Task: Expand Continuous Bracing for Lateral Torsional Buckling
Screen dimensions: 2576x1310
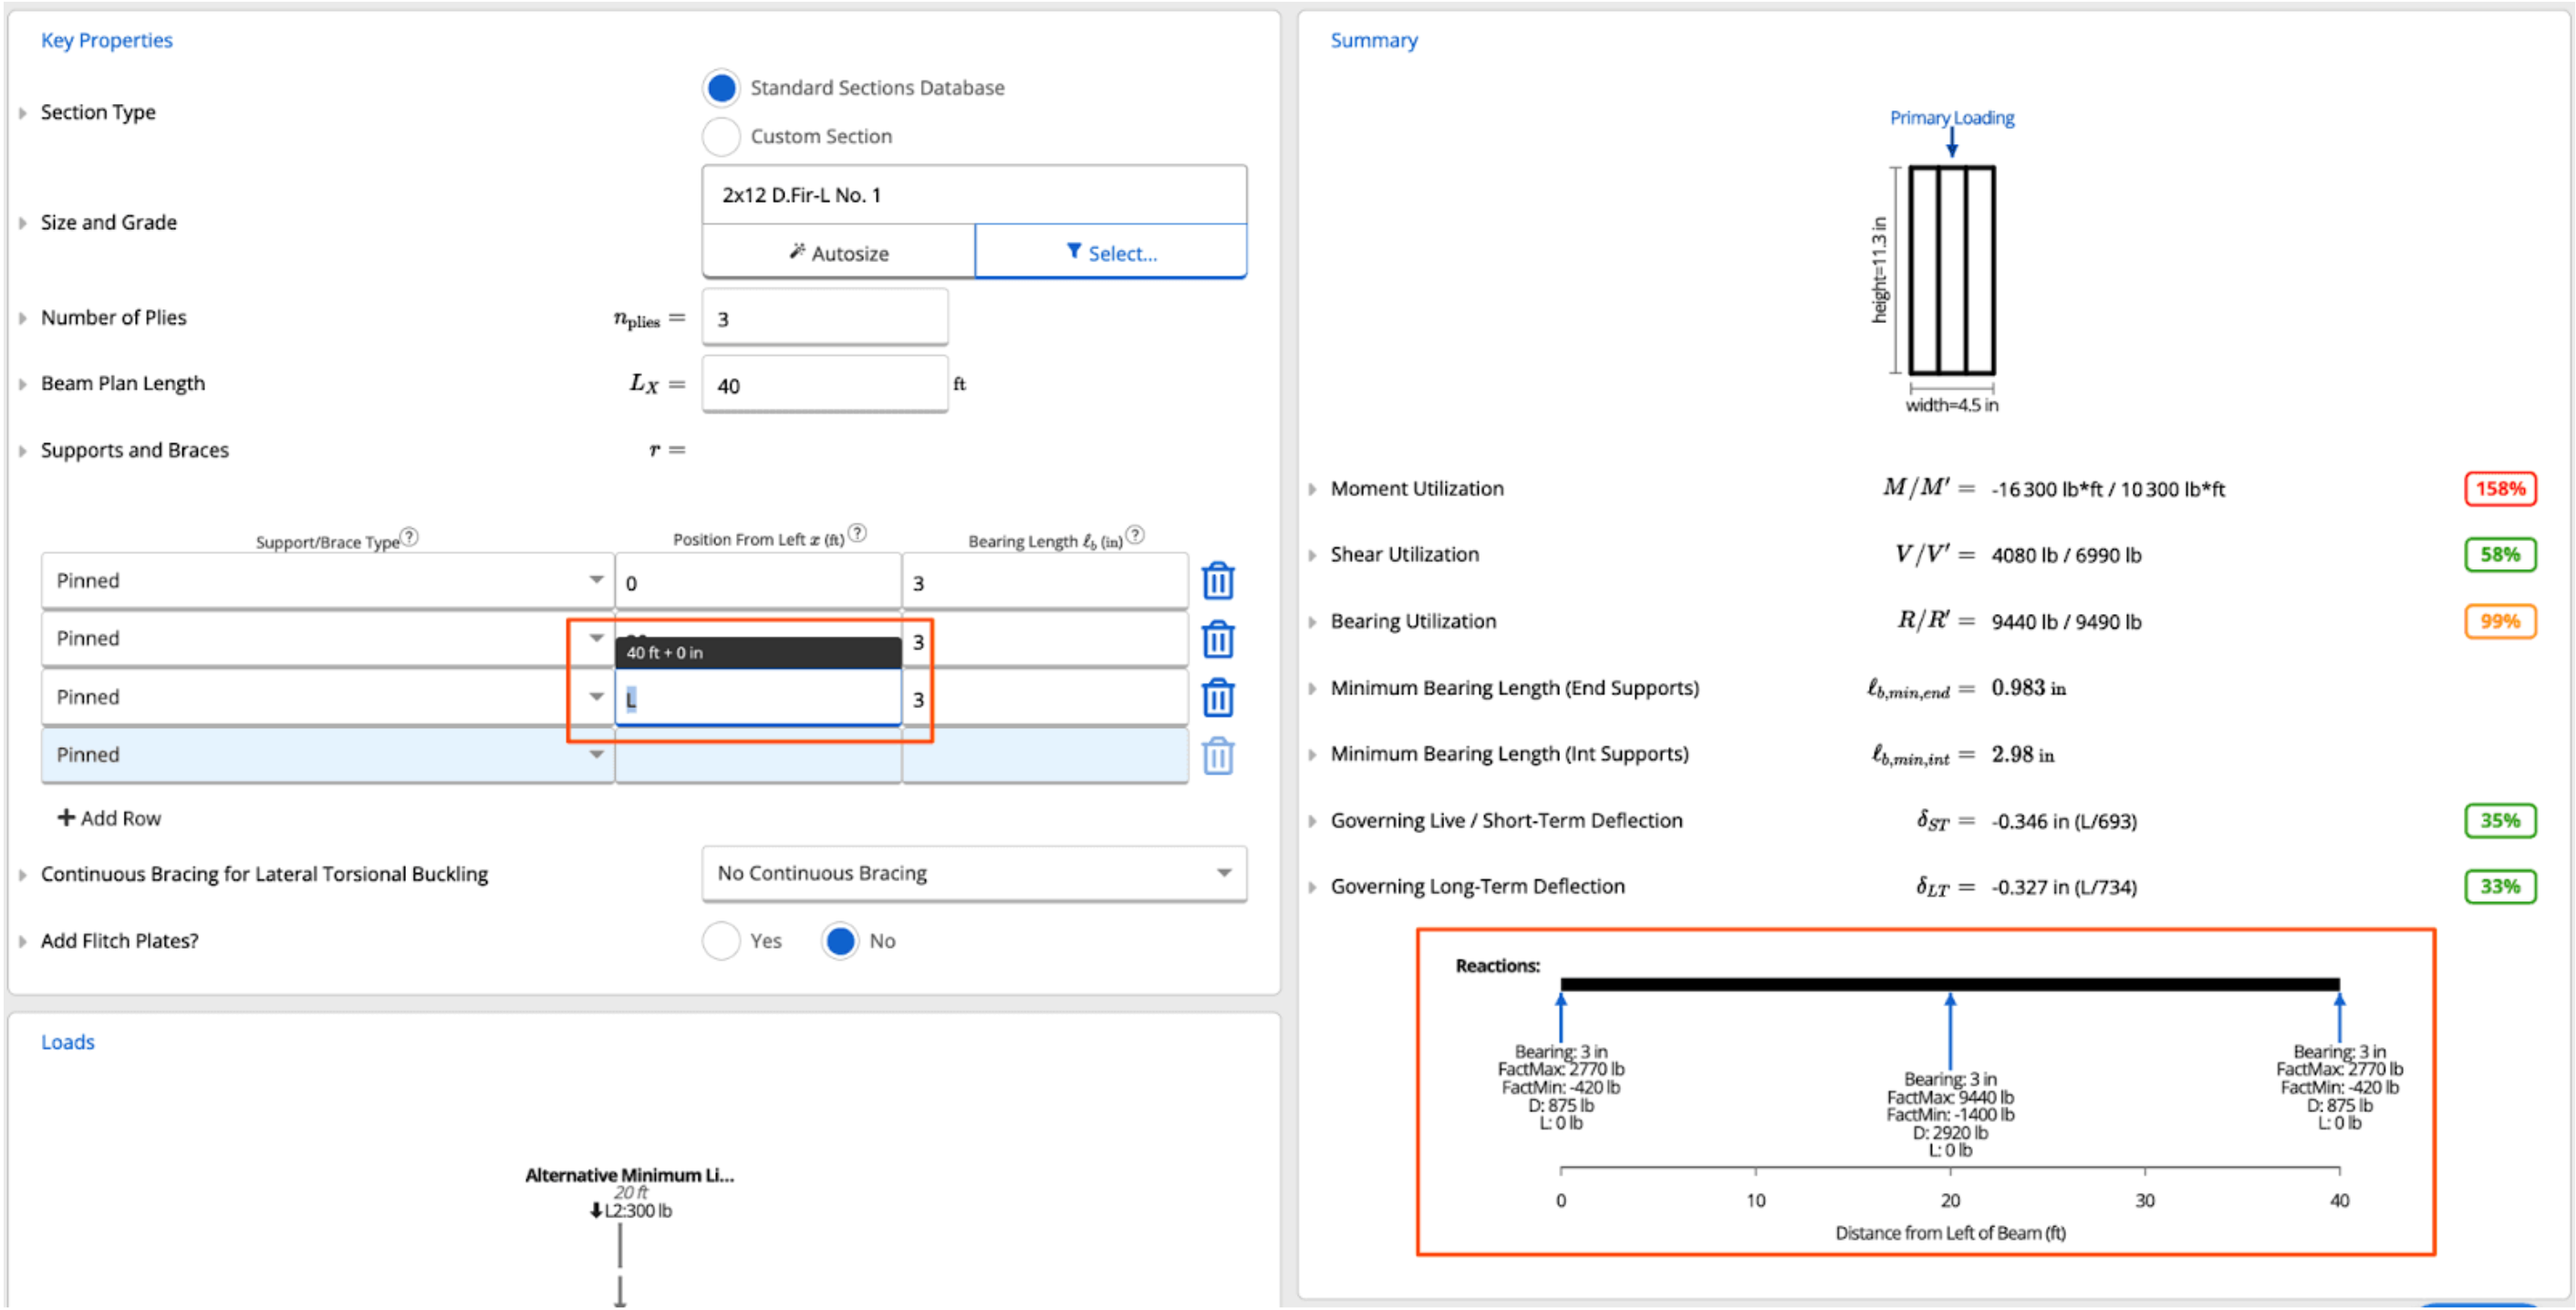Action: [23, 875]
